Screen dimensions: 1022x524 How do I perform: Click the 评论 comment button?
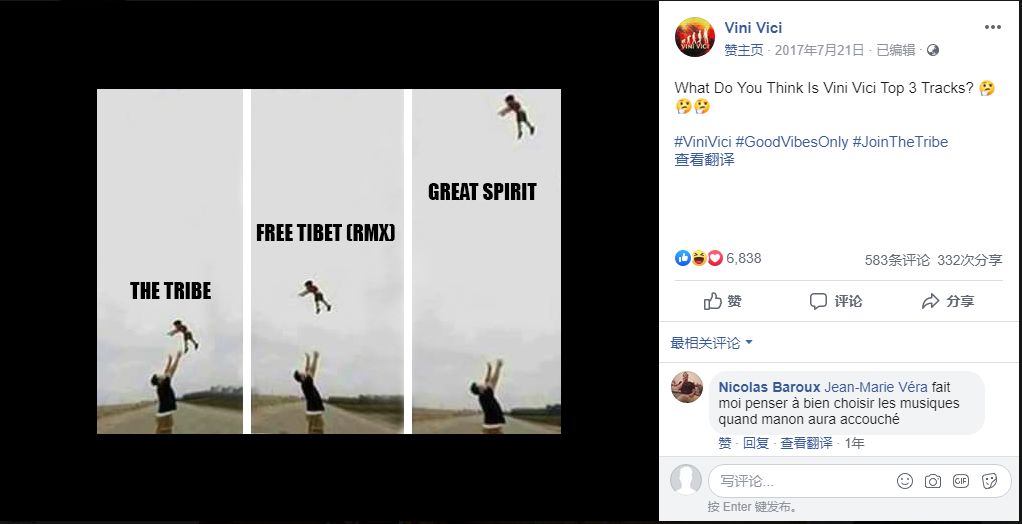[836, 301]
